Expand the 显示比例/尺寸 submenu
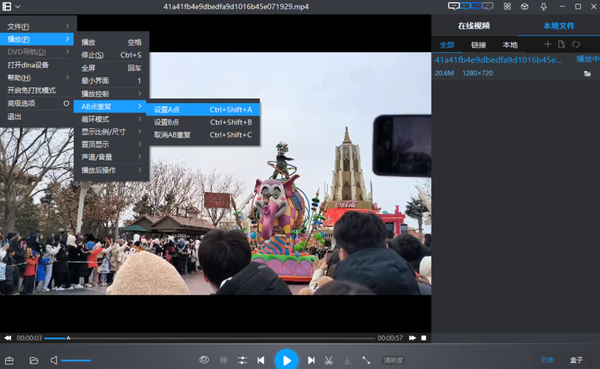This screenshot has height=369, width=600. [x=111, y=132]
